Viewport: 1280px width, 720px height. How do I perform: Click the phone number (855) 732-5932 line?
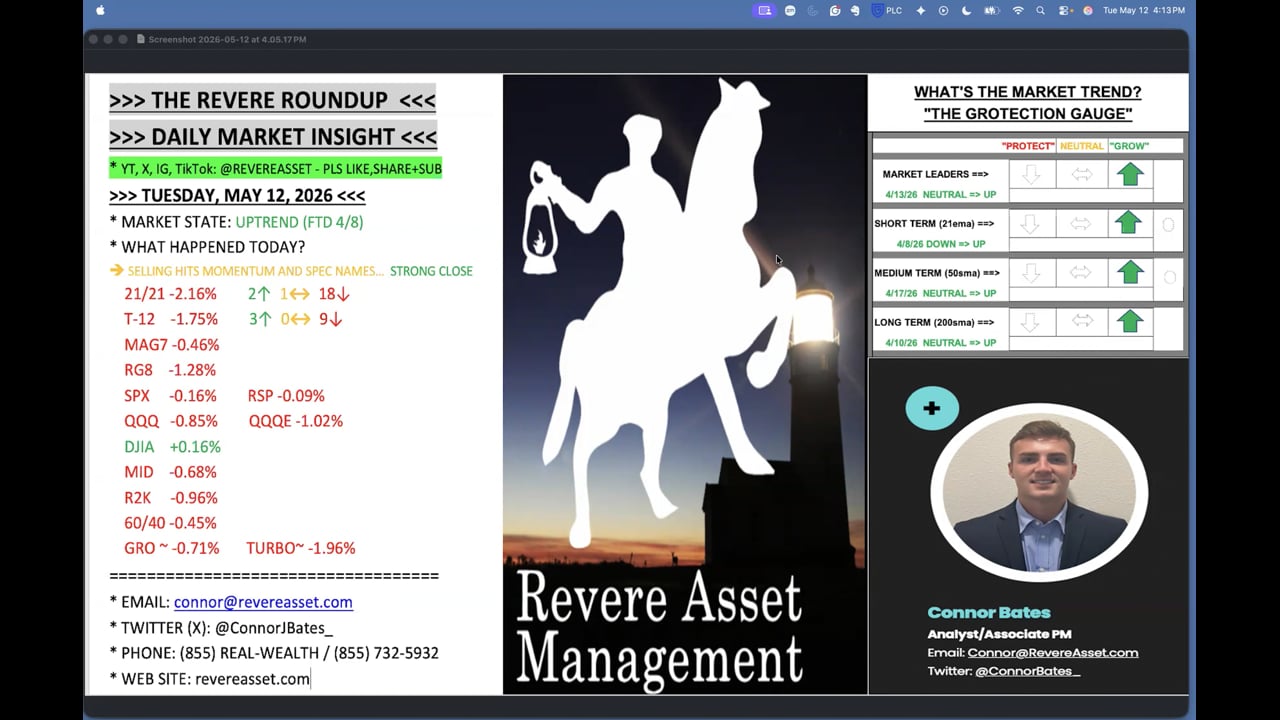coord(274,653)
